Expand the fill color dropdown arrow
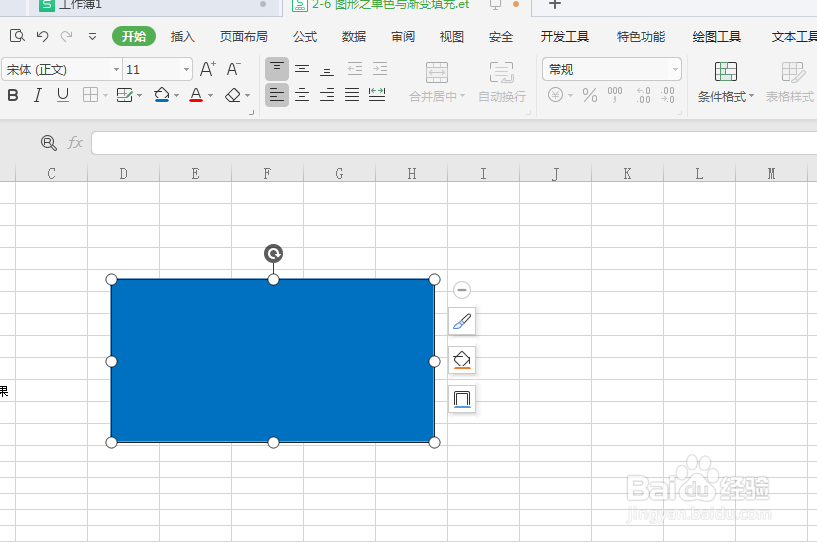The width and height of the screenshot is (817, 542). 177,95
